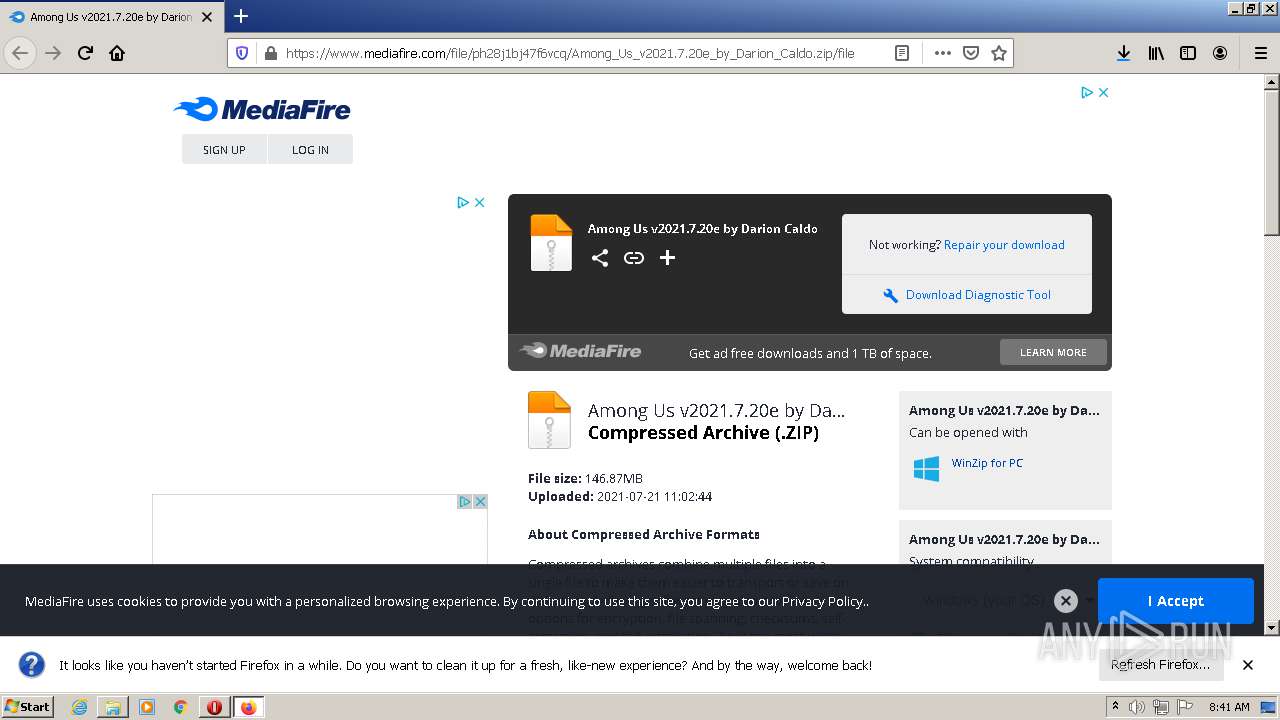This screenshot has width=1280, height=720.
Task: Add file to MediaFire account with plus
Action: (x=667, y=258)
